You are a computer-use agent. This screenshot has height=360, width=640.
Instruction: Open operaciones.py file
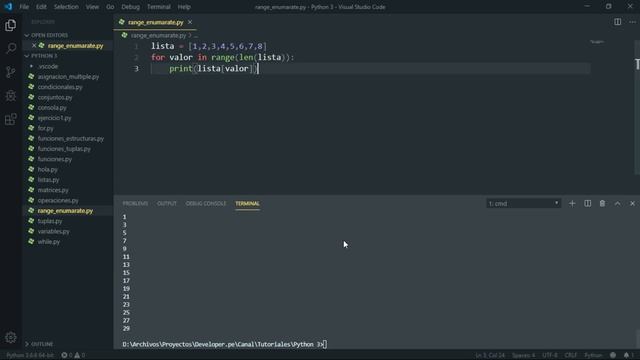point(58,200)
